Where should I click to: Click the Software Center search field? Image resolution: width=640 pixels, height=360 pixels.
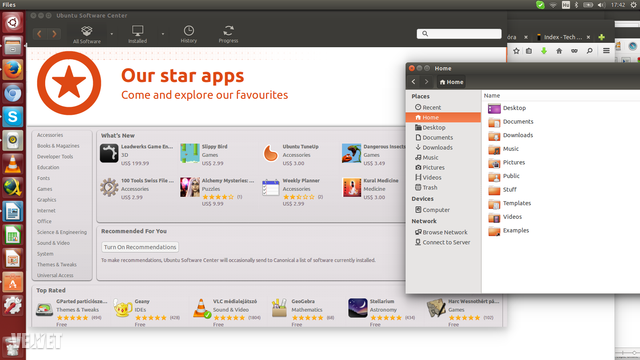click(459, 33)
